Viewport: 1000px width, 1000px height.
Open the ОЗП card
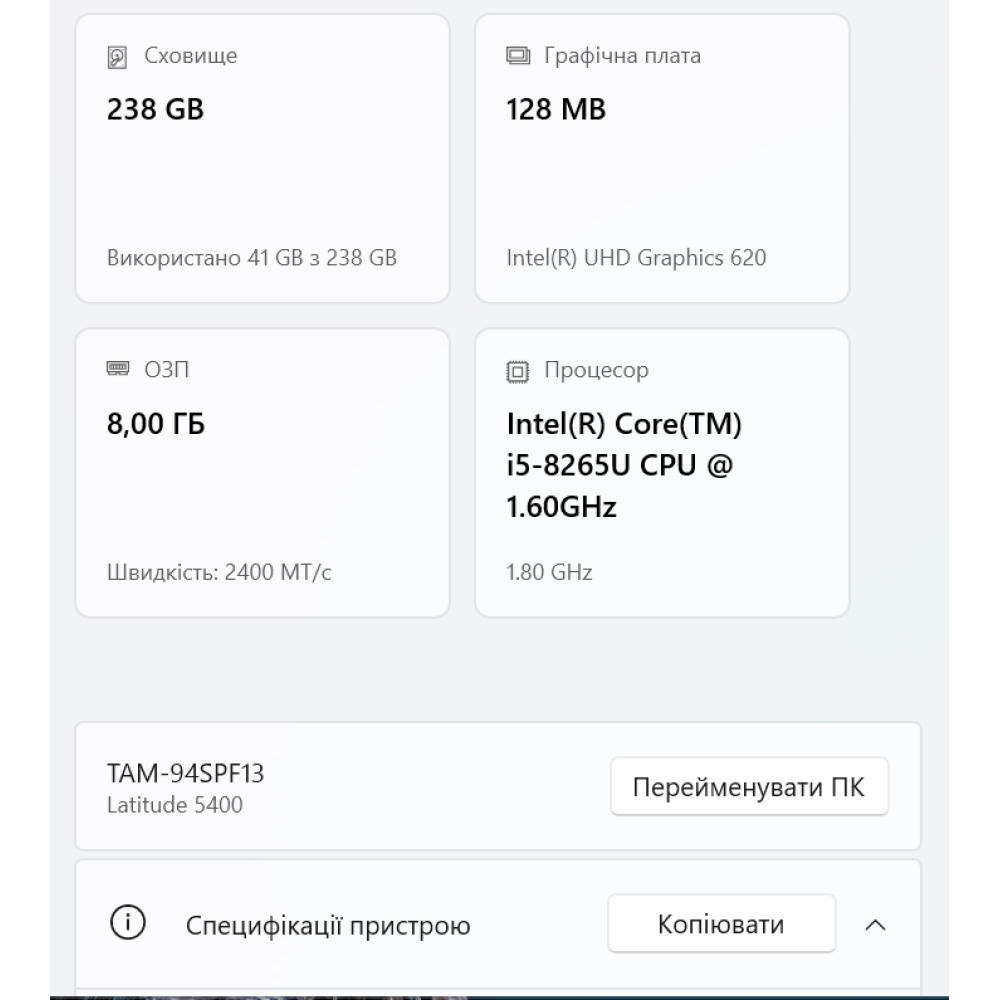262,470
